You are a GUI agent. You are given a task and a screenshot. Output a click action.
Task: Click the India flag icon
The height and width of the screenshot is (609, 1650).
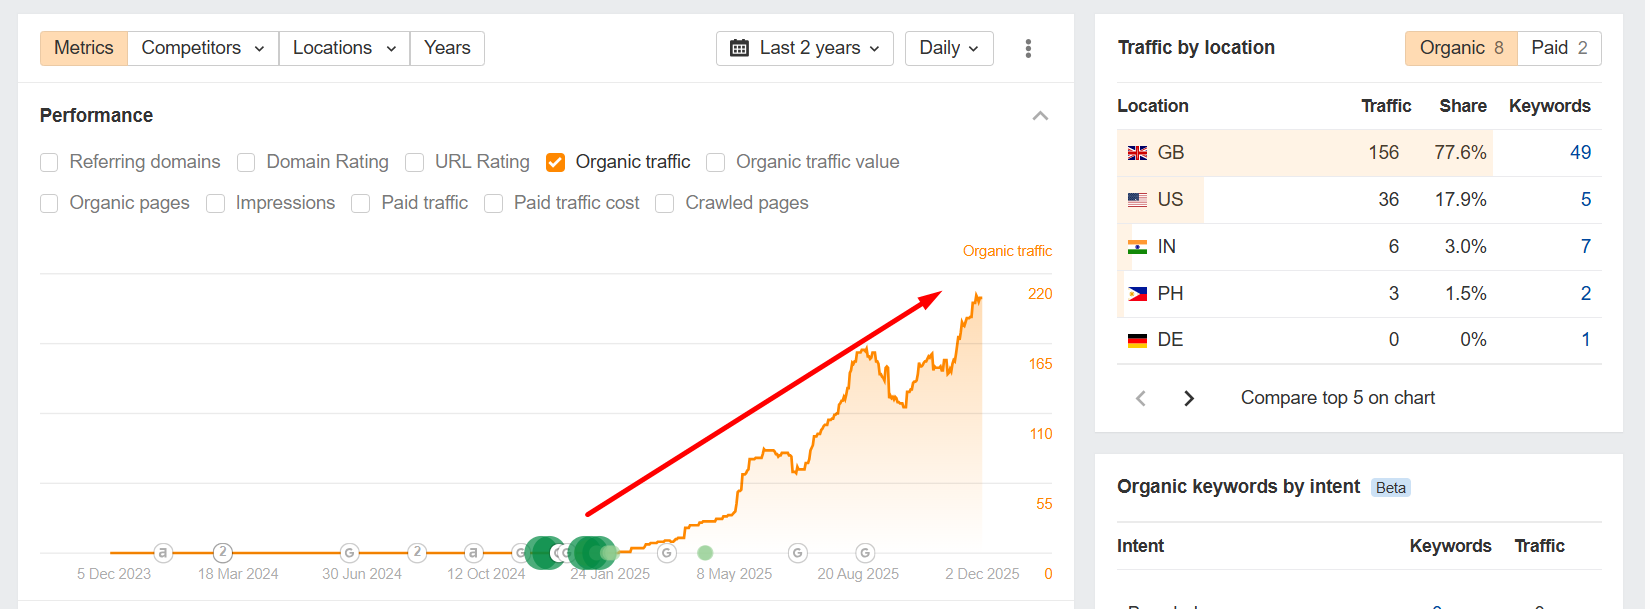(x=1137, y=247)
